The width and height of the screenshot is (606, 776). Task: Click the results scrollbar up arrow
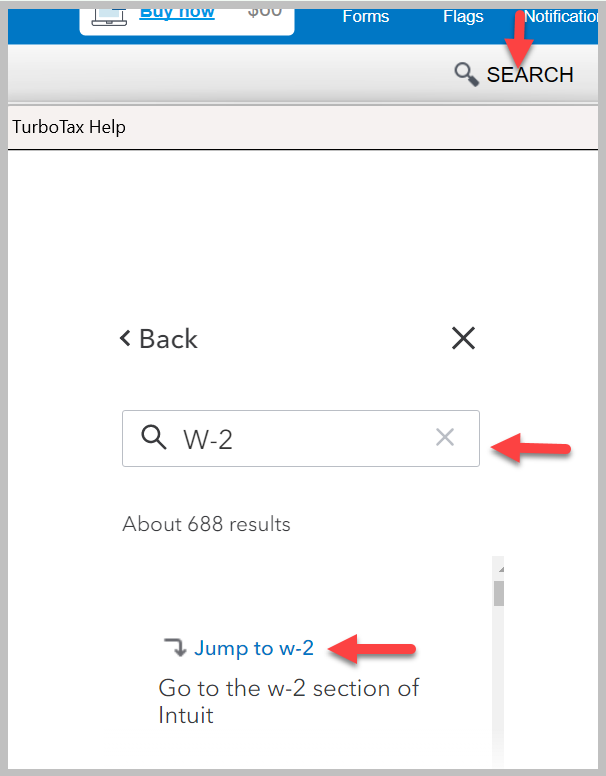499,569
